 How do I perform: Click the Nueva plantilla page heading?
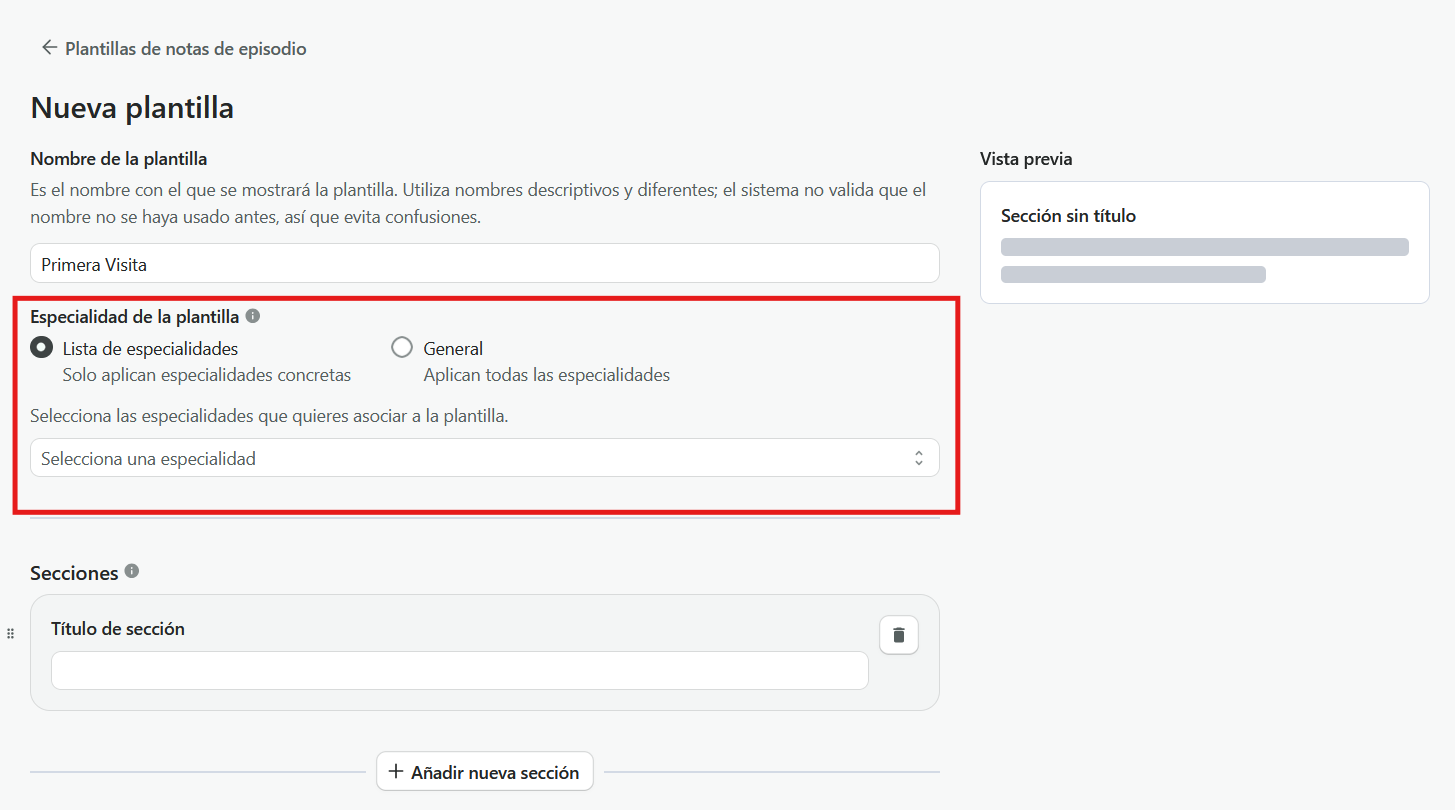132,108
